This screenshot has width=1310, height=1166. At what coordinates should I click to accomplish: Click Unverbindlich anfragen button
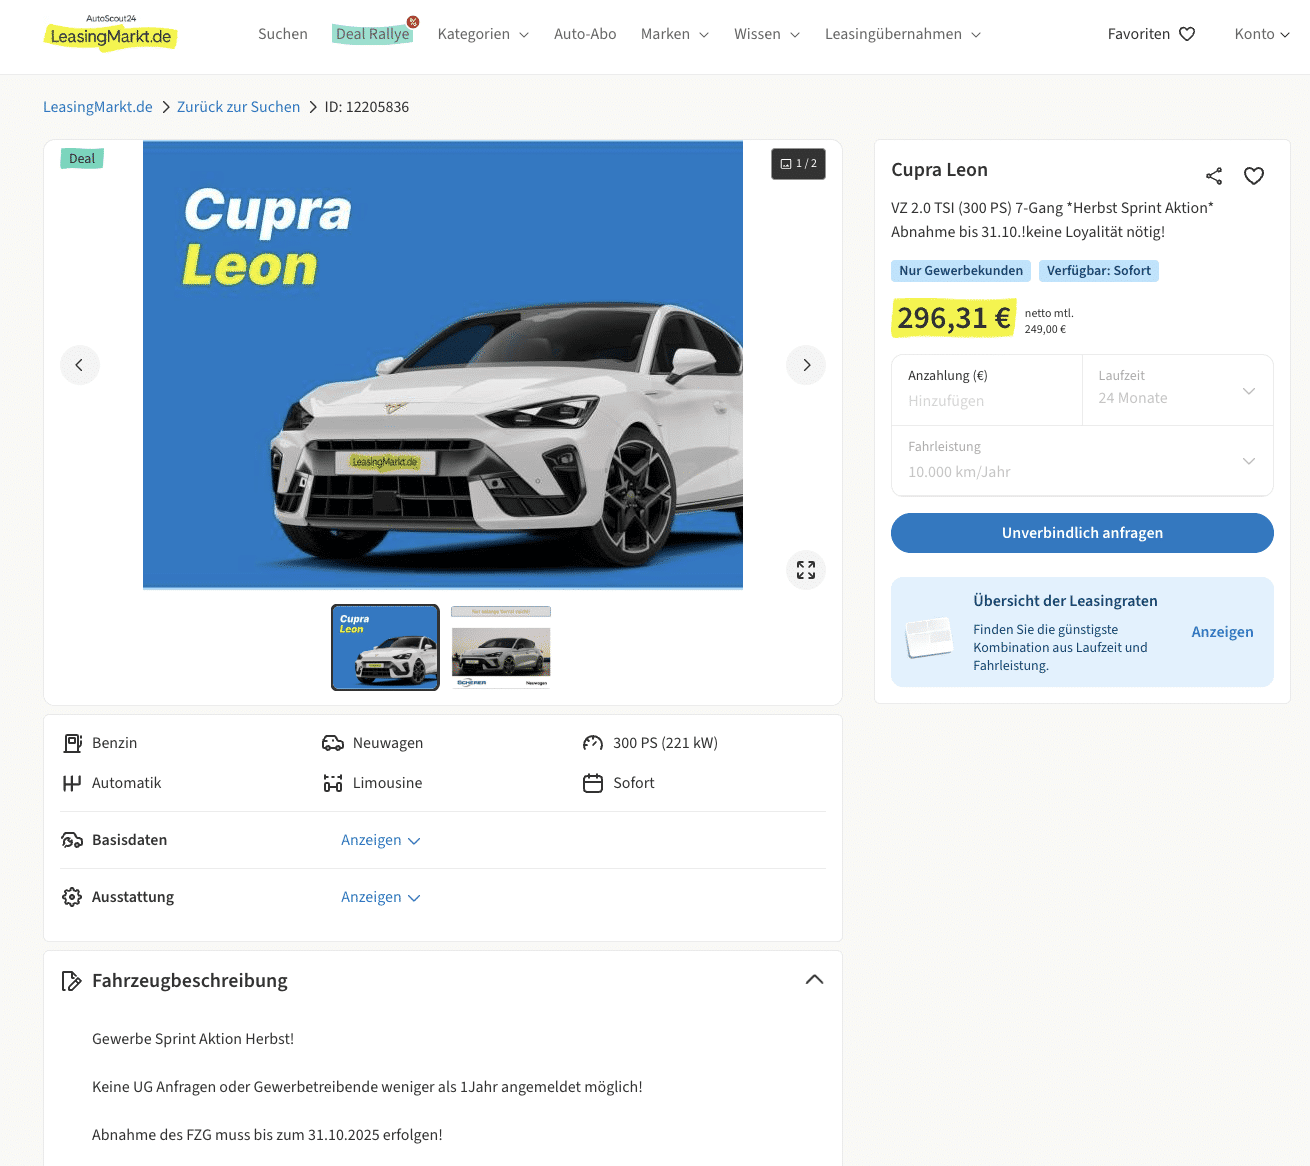(1082, 533)
